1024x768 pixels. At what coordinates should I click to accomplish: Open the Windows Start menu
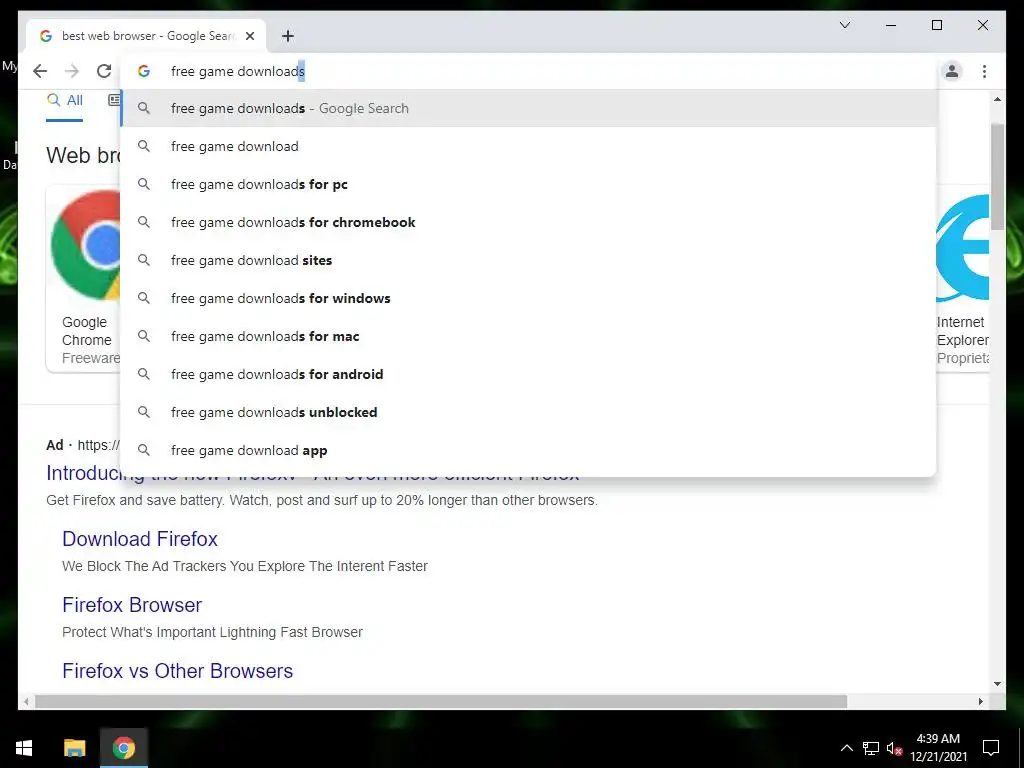pyautogui.click(x=24, y=748)
